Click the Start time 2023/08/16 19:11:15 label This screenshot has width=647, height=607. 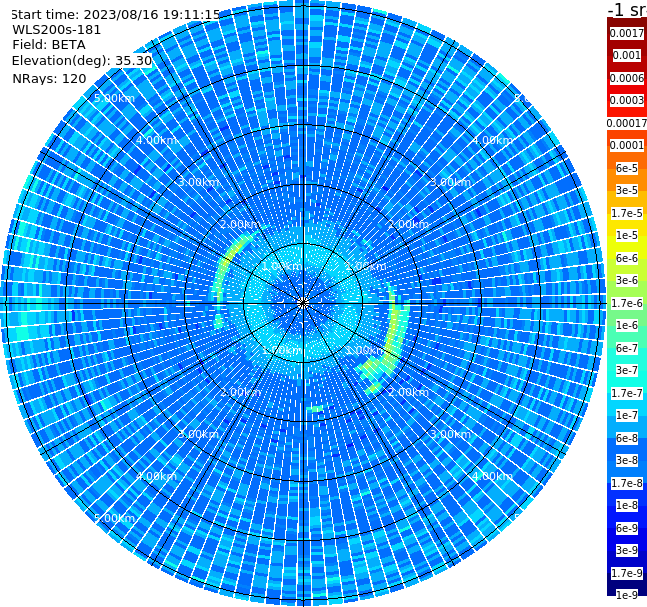116,14
